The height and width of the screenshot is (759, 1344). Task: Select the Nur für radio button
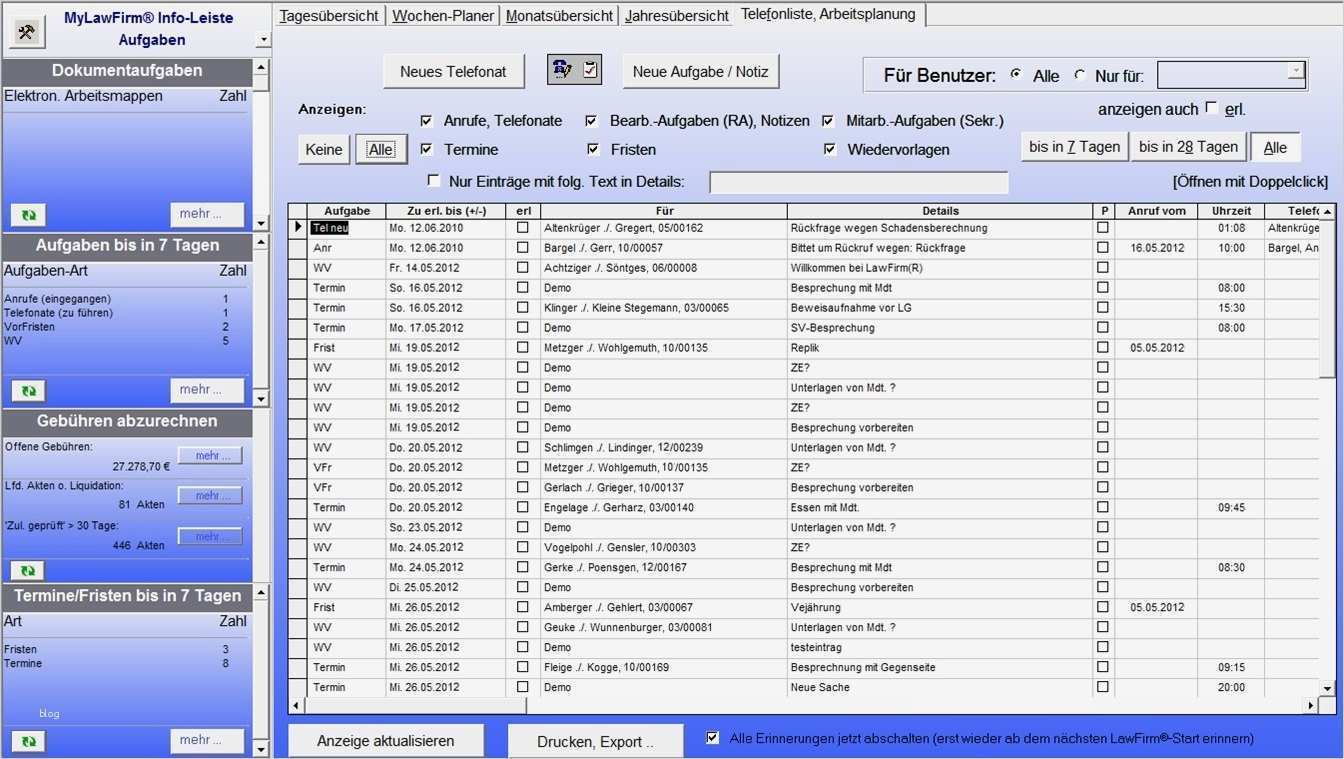[x=1078, y=73]
